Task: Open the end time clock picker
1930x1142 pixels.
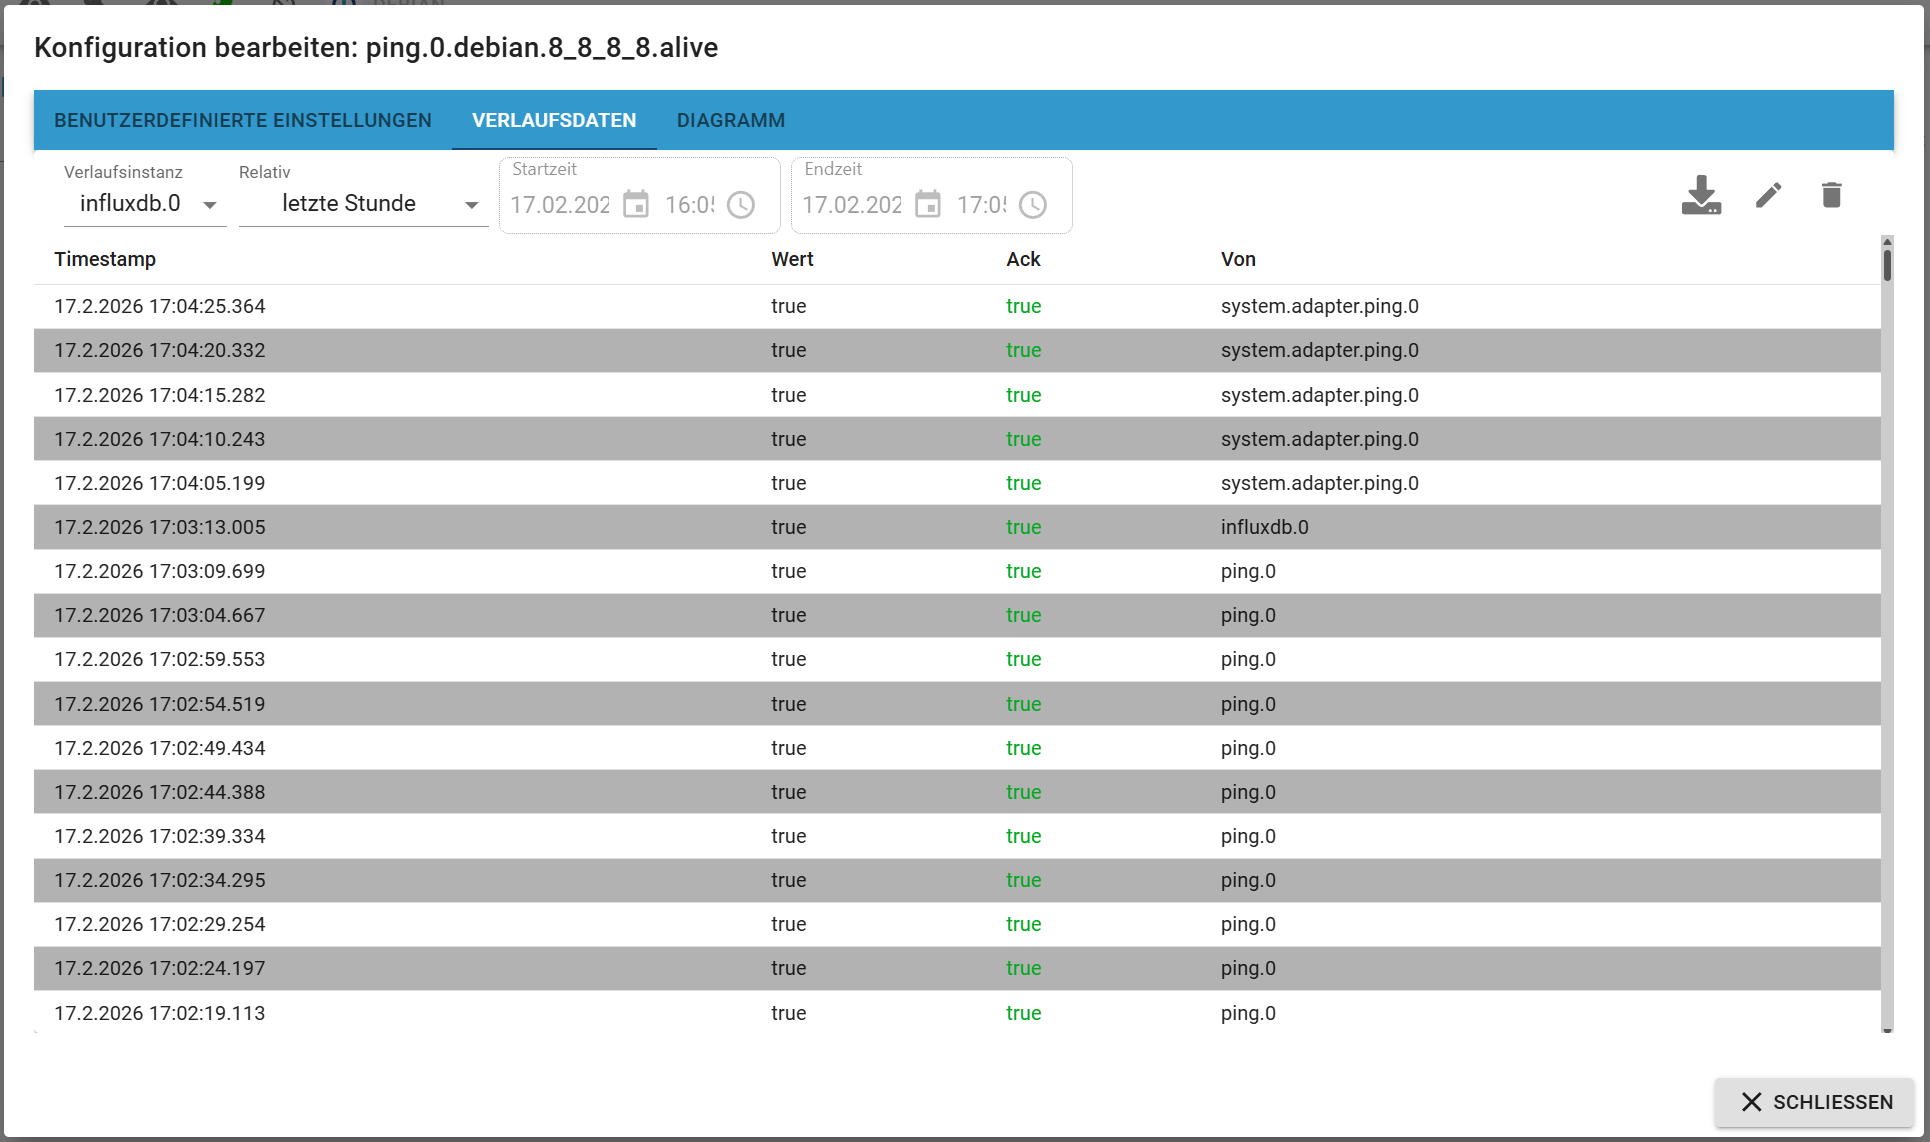Action: [1033, 205]
